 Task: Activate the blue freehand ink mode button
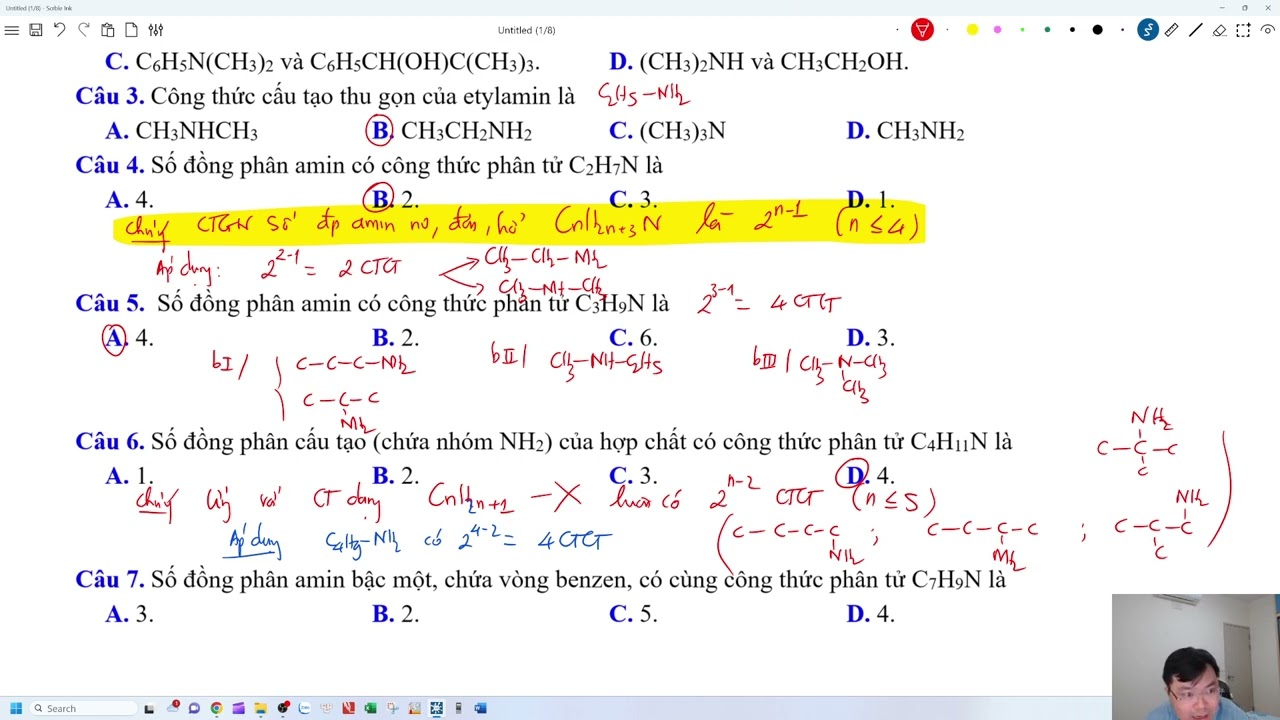pos(1147,30)
